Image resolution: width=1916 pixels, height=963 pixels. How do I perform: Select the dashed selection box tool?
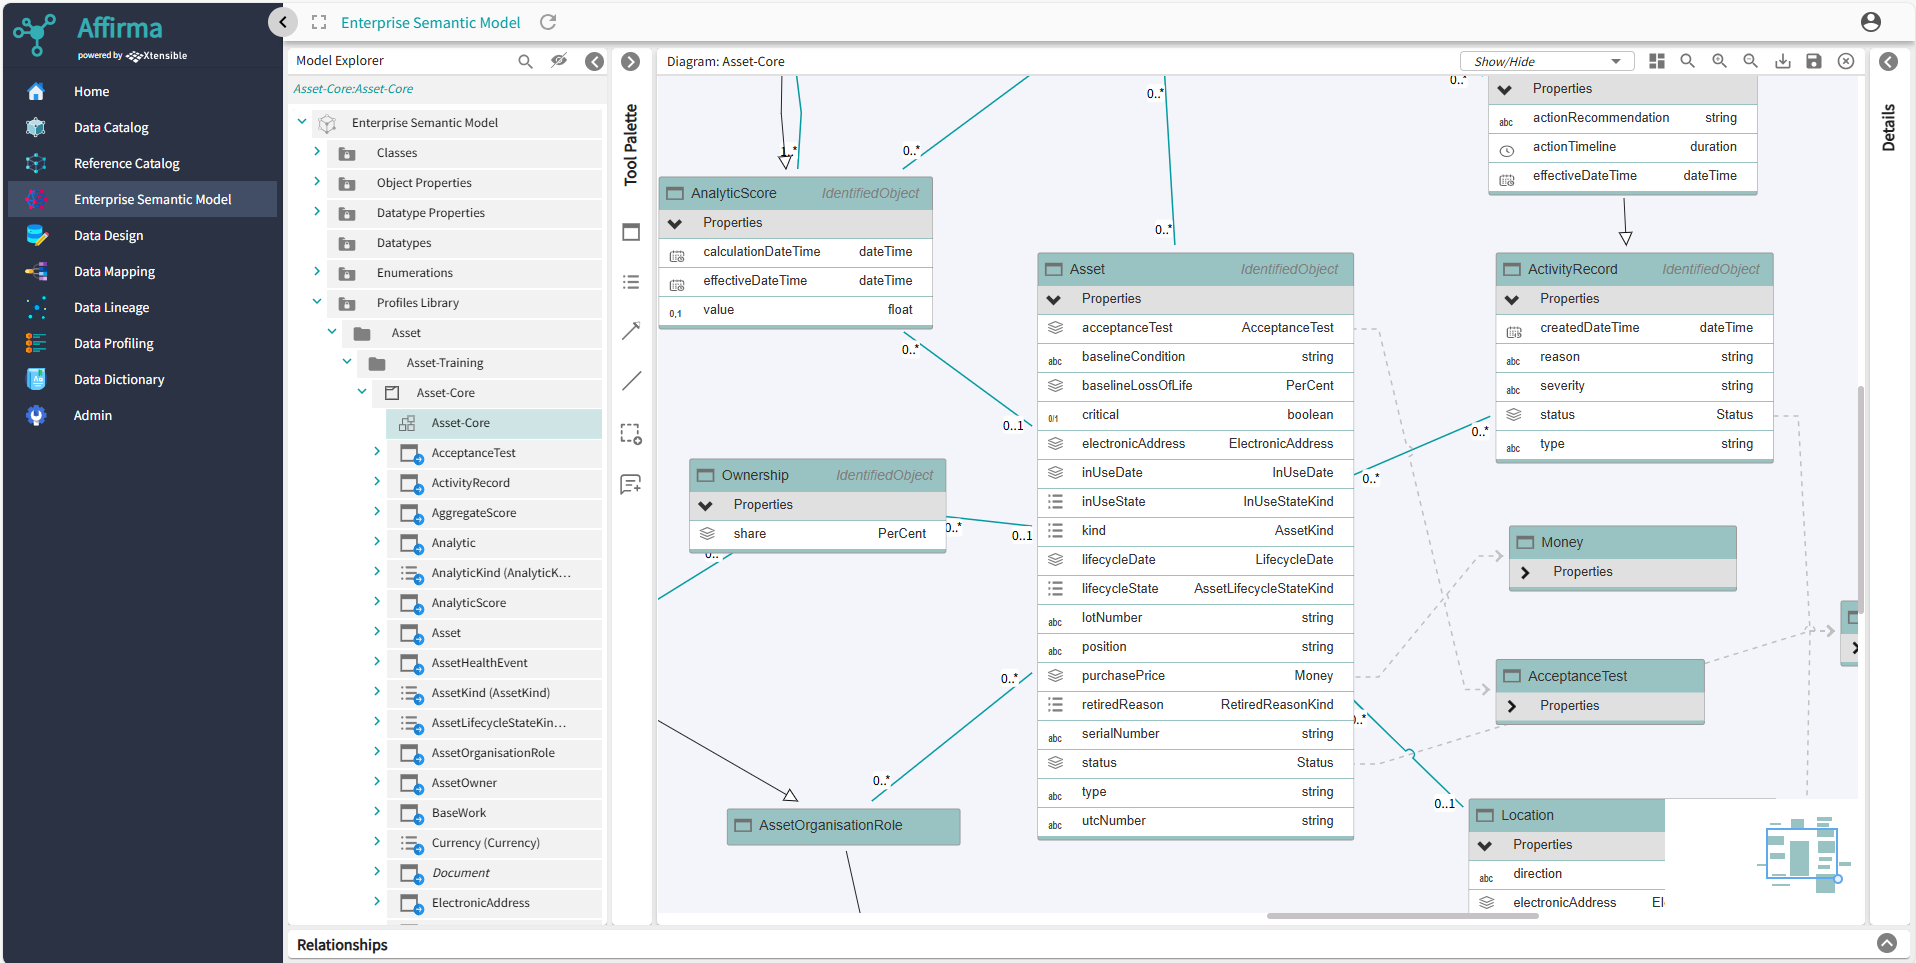(631, 434)
